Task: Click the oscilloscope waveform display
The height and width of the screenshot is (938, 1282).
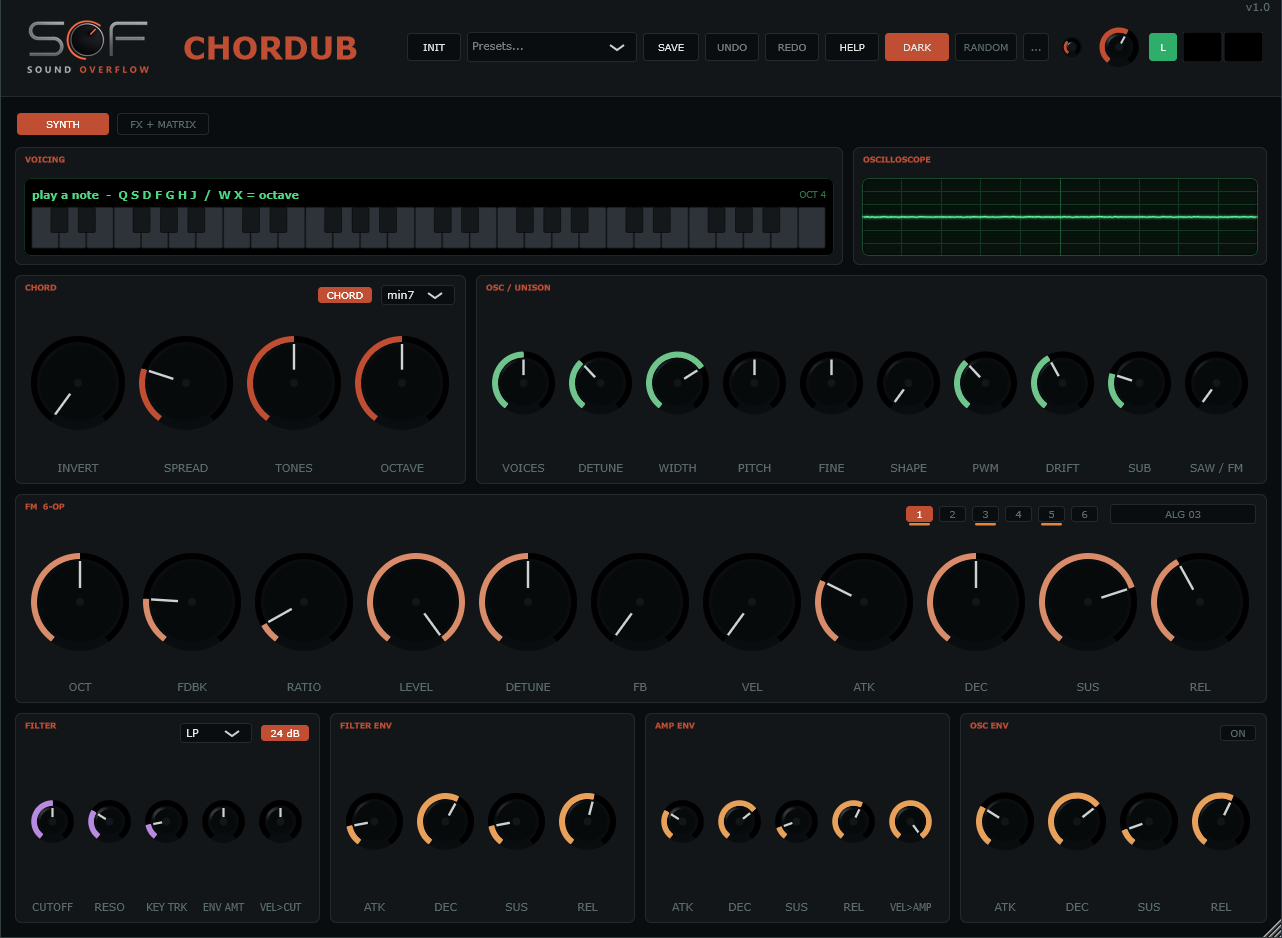Action: pos(1060,216)
